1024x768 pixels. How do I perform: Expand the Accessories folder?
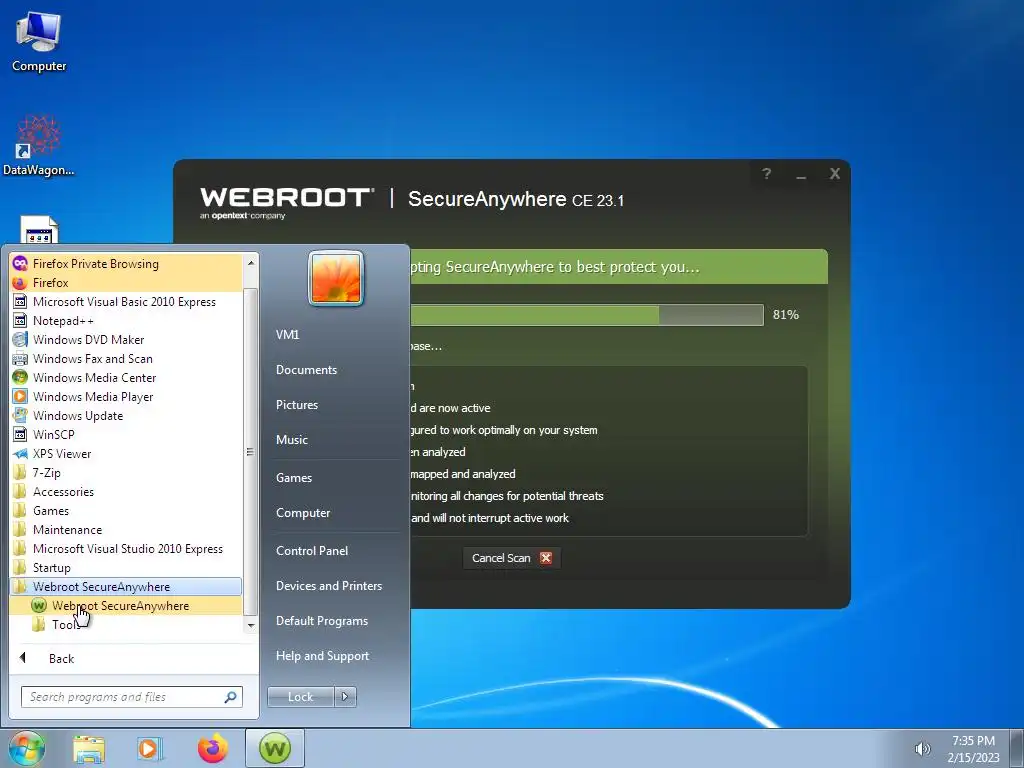pos(125,492)
